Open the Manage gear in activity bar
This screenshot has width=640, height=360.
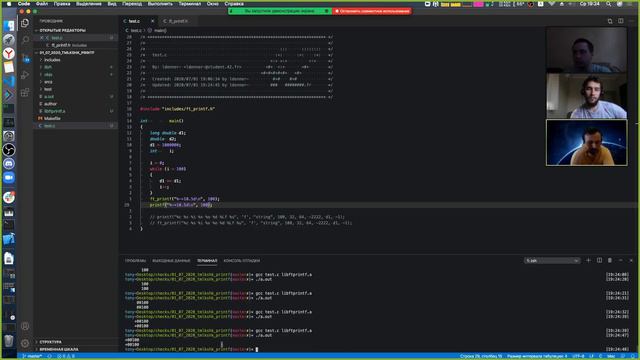25,343
